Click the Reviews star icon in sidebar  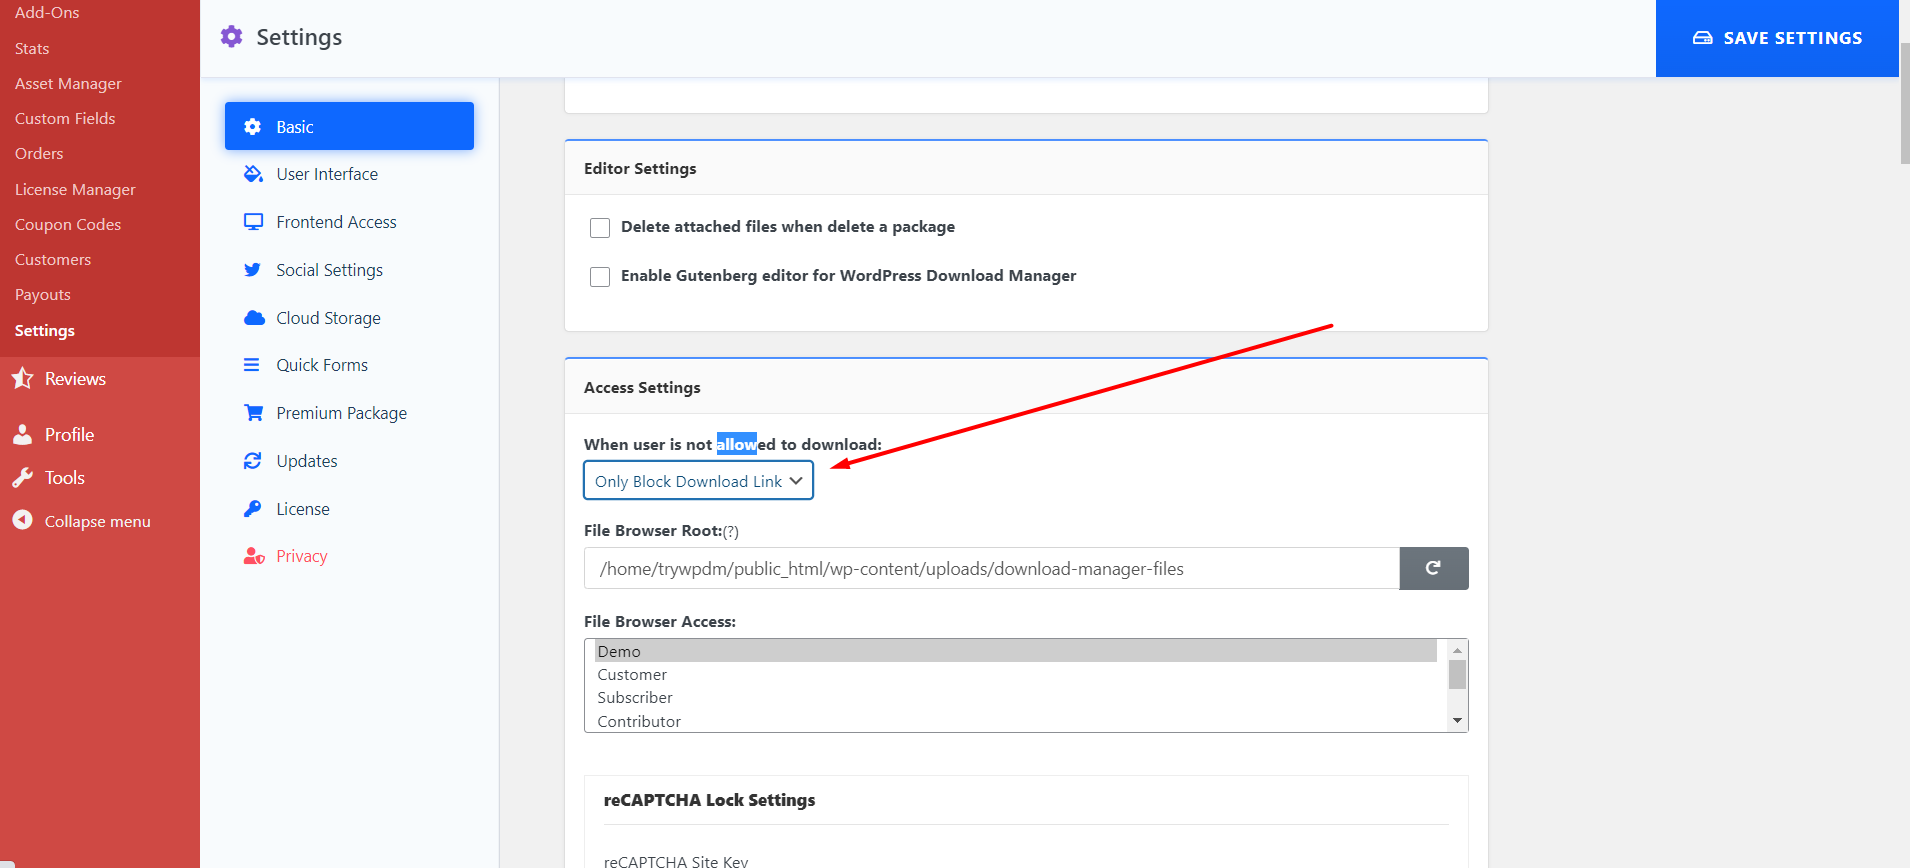click(22, 379)
